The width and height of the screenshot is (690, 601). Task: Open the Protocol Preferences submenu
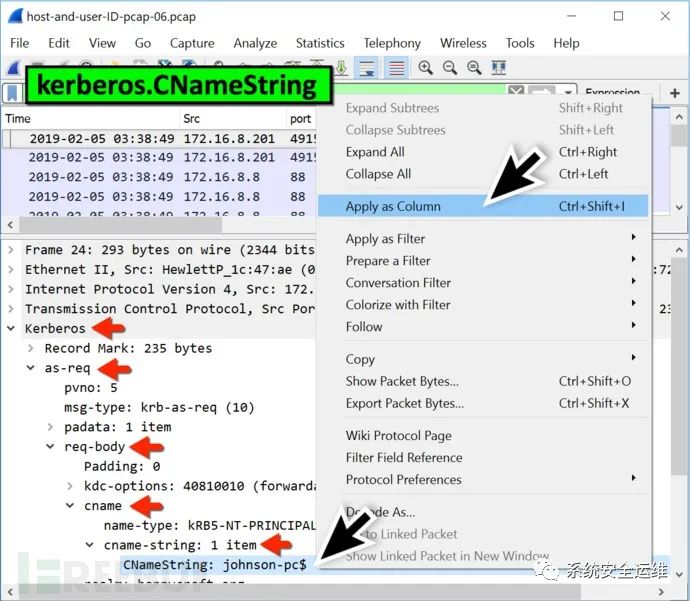coord(483,480)
